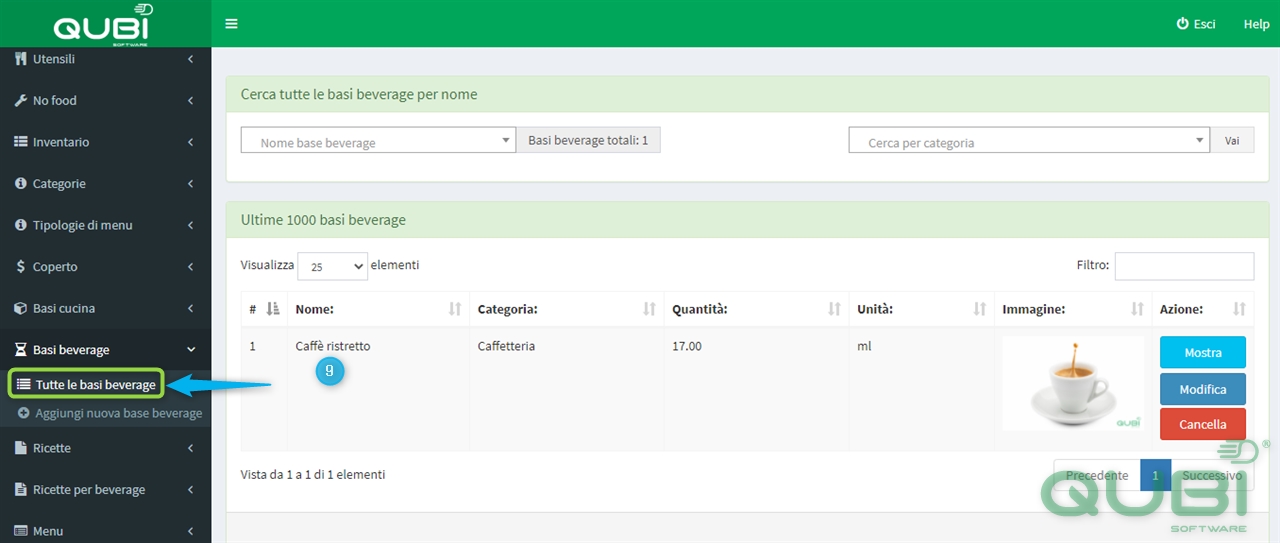The width and height of the screenshot is (1280, 543).
Task: Open the Help link
Action: [x=1256, y=24]
